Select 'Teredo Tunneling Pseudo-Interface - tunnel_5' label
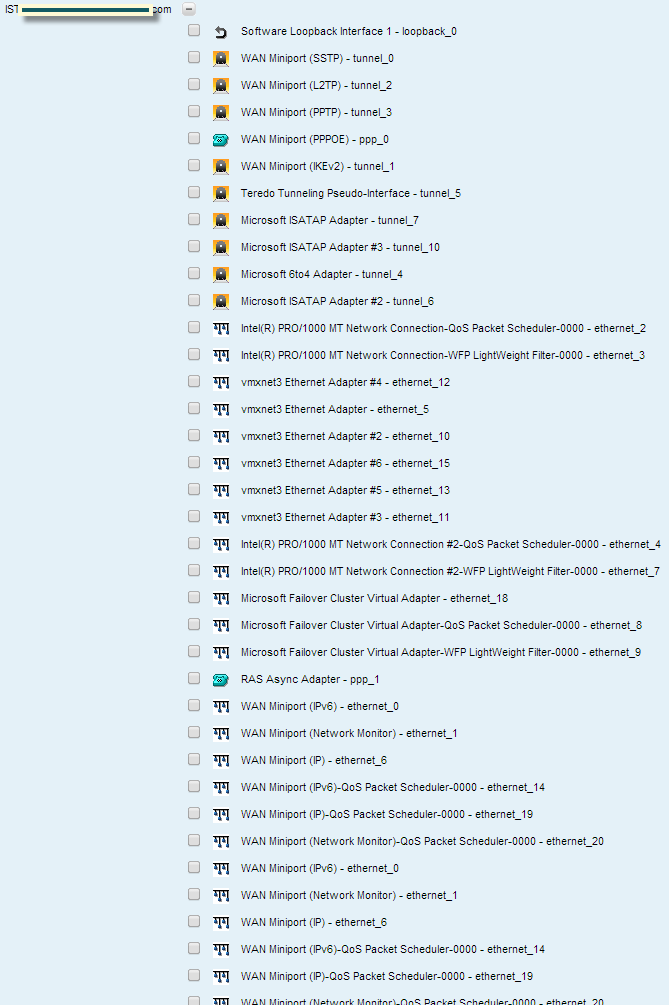669x1005 pixels. coord(351,193)
